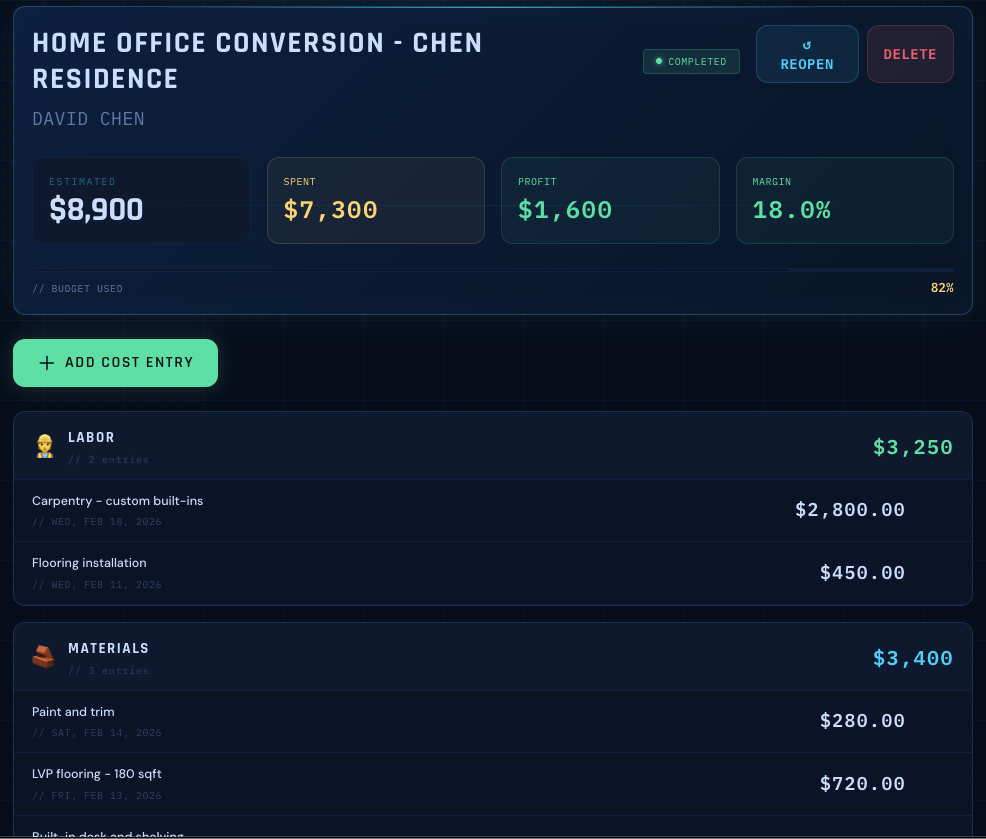The width and height of the screenshot is (986, 839).
Task: Click the MARGIN 18.0% card
Action: (x=845, y=200)
